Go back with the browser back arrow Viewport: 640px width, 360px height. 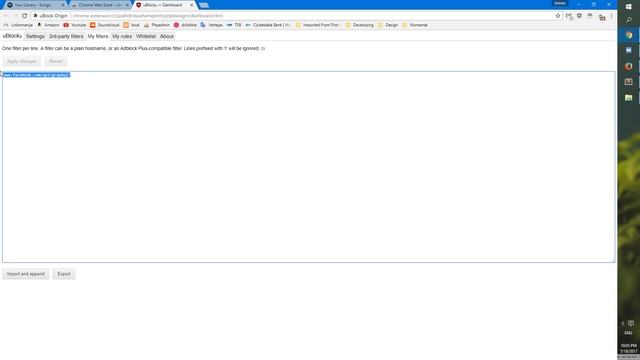pos(5,16)
